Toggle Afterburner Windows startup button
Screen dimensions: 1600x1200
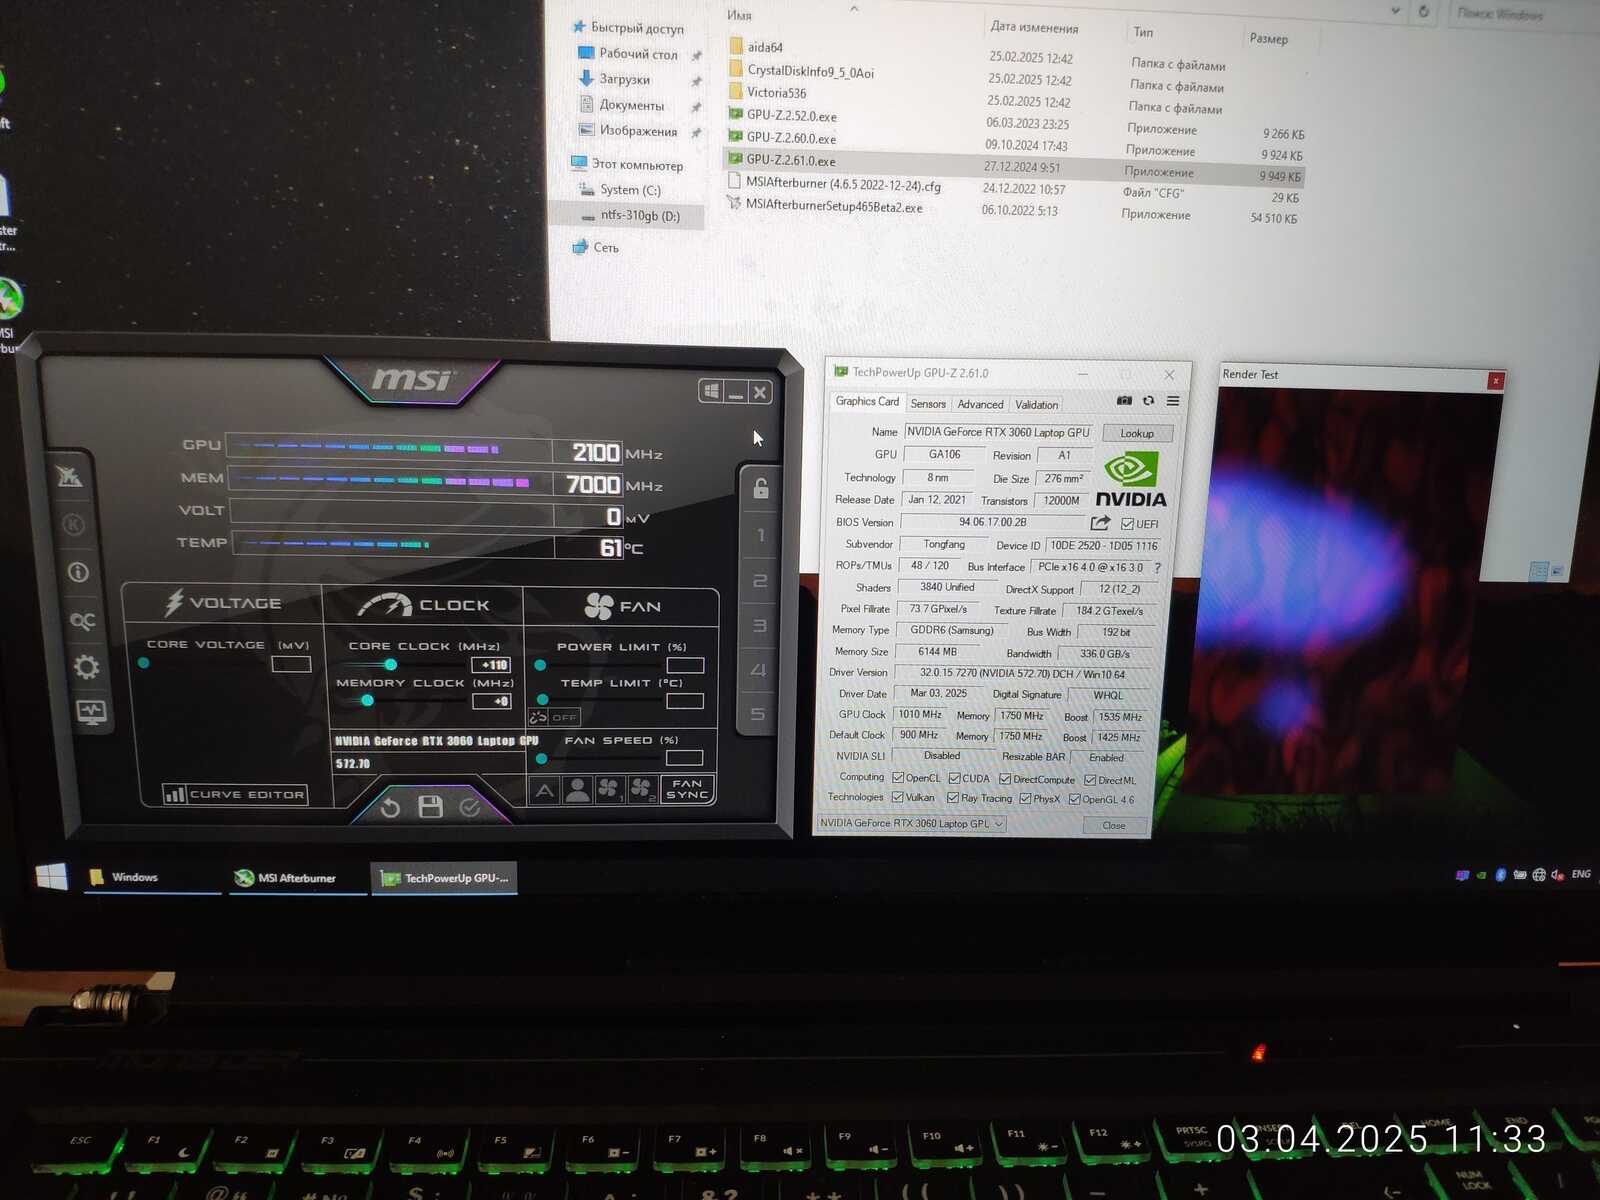[711, 391]
